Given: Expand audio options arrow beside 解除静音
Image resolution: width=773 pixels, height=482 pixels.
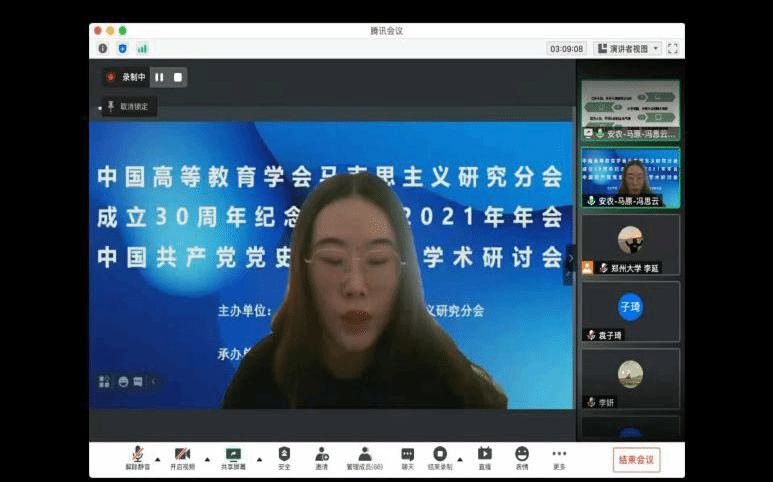Looking at the screenshot, I should coord(158,459).
